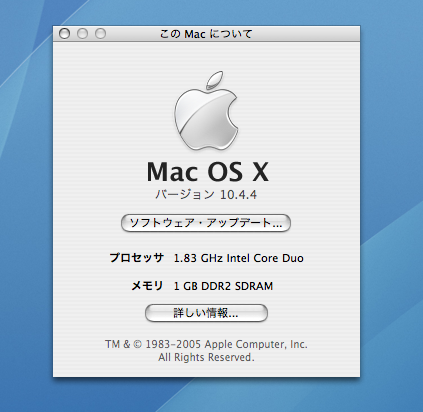The image size is (423, 412).
Task: Click the プロセッサ label
Action: click(x=137, y=258)
